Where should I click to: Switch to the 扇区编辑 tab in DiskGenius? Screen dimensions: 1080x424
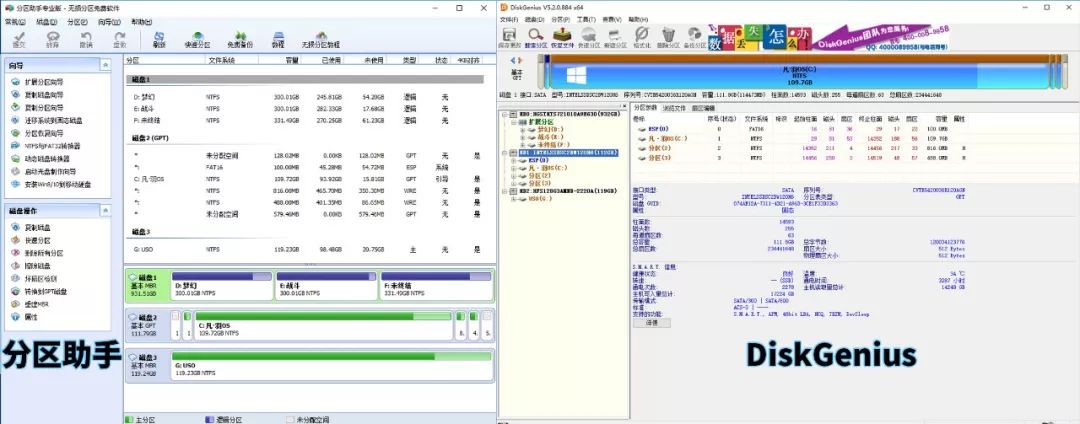(703, 108)
